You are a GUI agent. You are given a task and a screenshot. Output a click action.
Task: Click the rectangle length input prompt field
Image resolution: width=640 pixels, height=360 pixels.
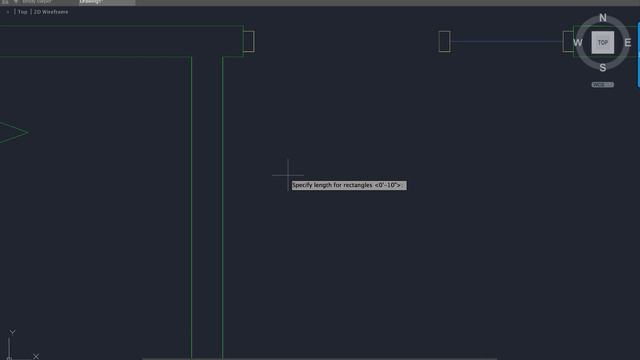tap(349, 185)
